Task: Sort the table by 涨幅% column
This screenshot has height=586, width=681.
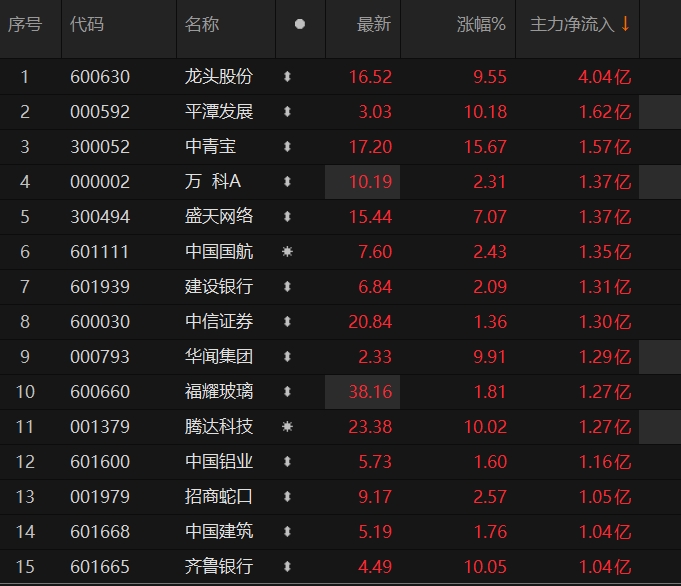Action: tap(482, 25)
